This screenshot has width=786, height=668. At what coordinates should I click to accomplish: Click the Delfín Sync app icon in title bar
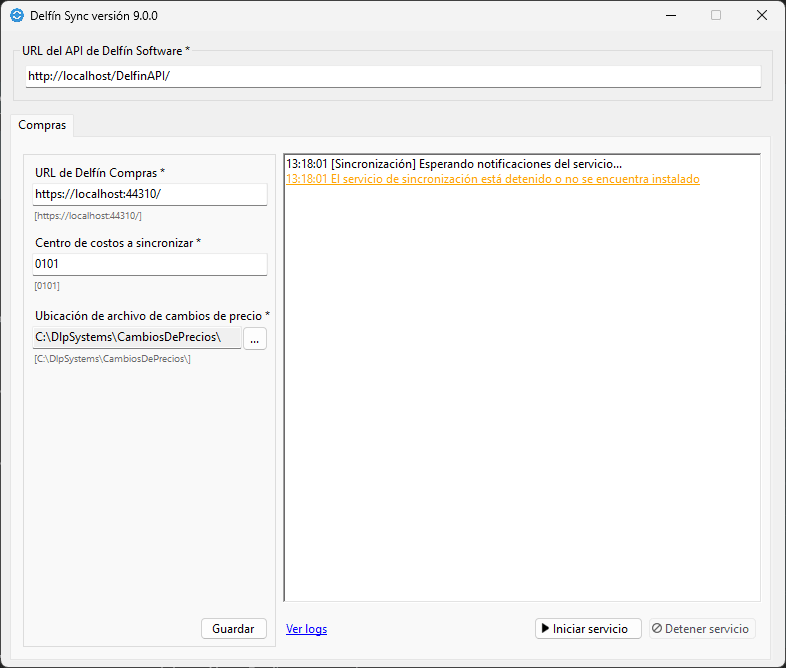(16, 15)
